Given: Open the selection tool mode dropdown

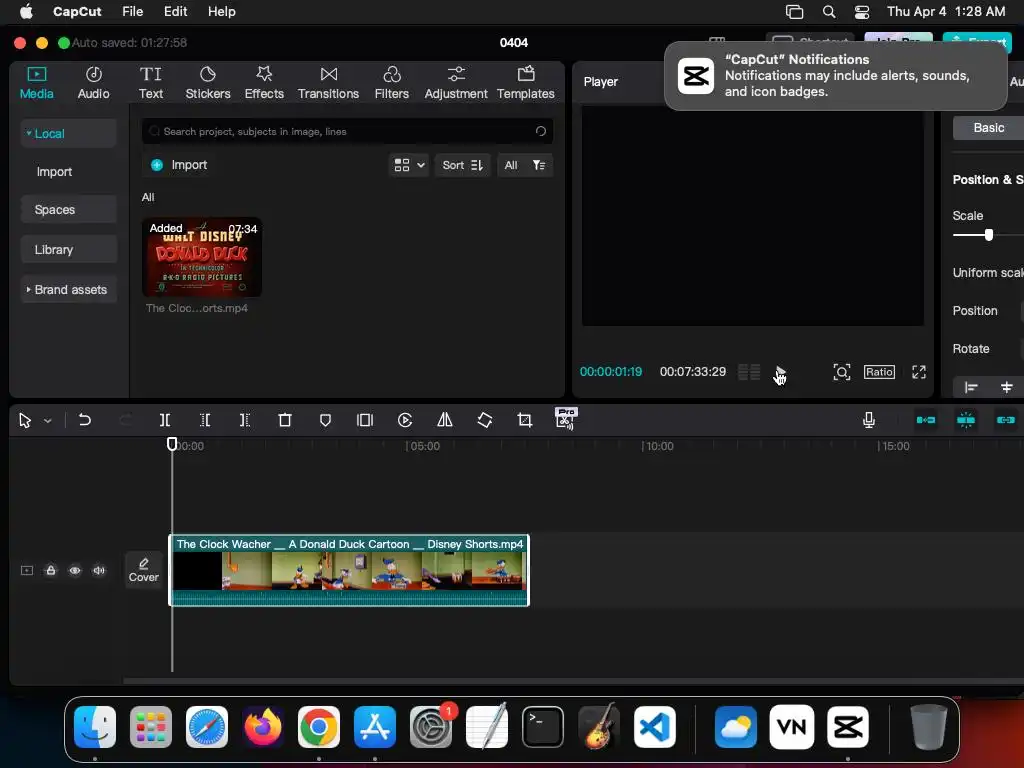Looking at the screenshot, I should (x=48, y=421).
